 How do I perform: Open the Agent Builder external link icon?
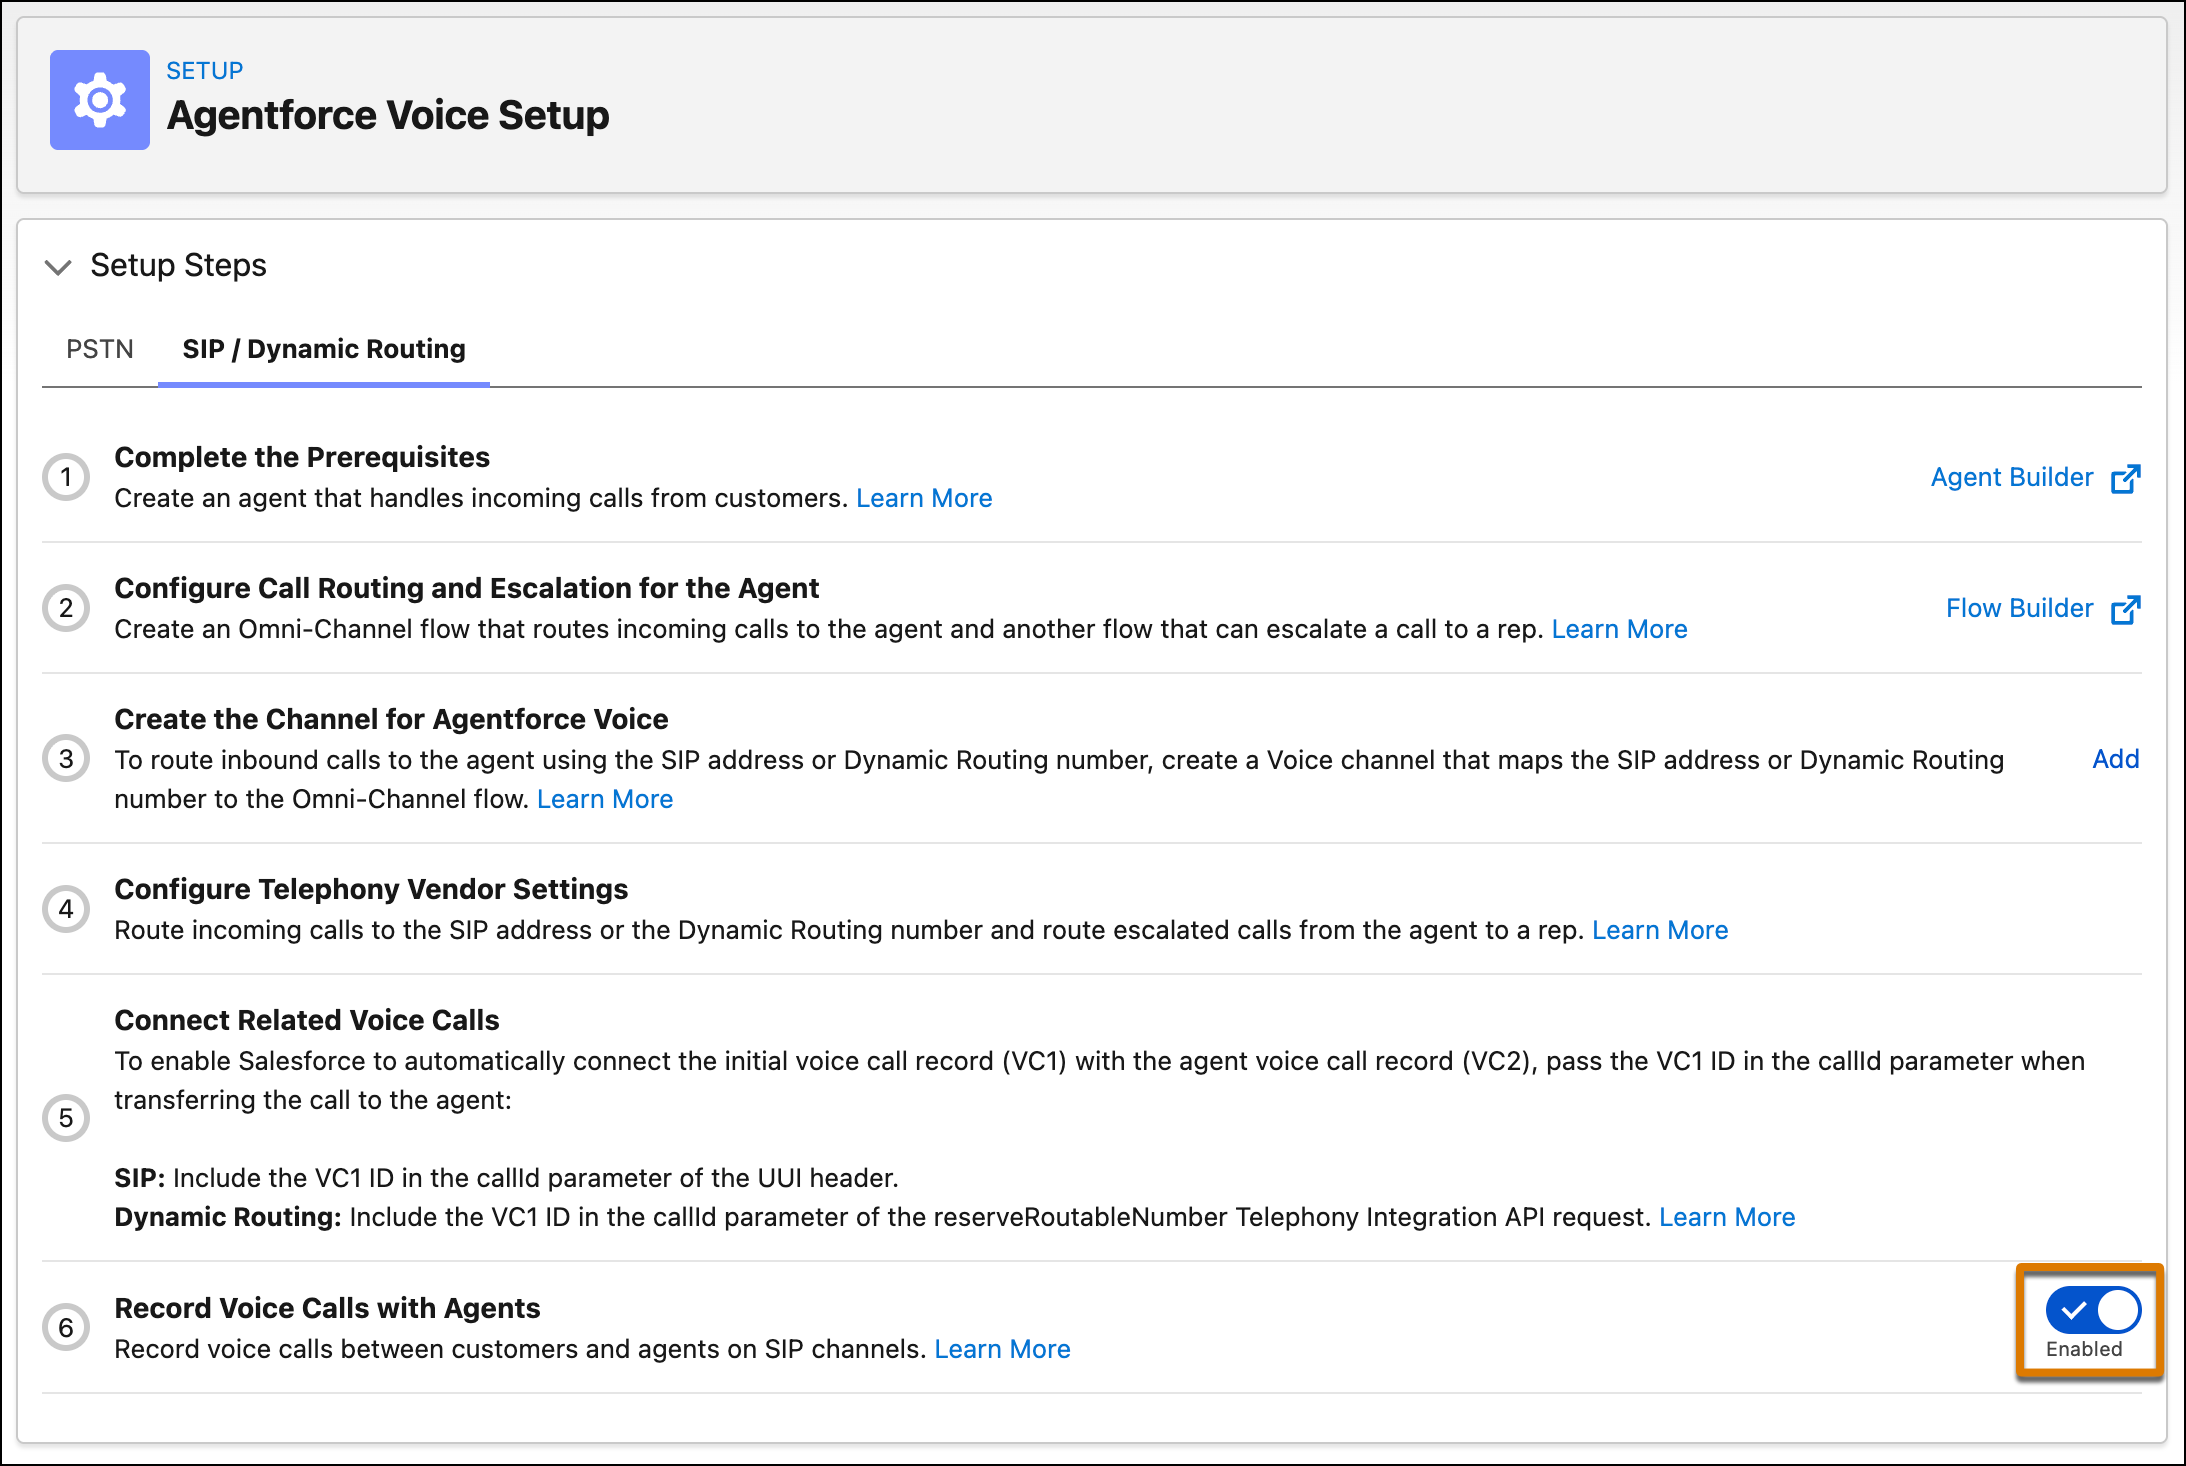[x=2125, y=479]
